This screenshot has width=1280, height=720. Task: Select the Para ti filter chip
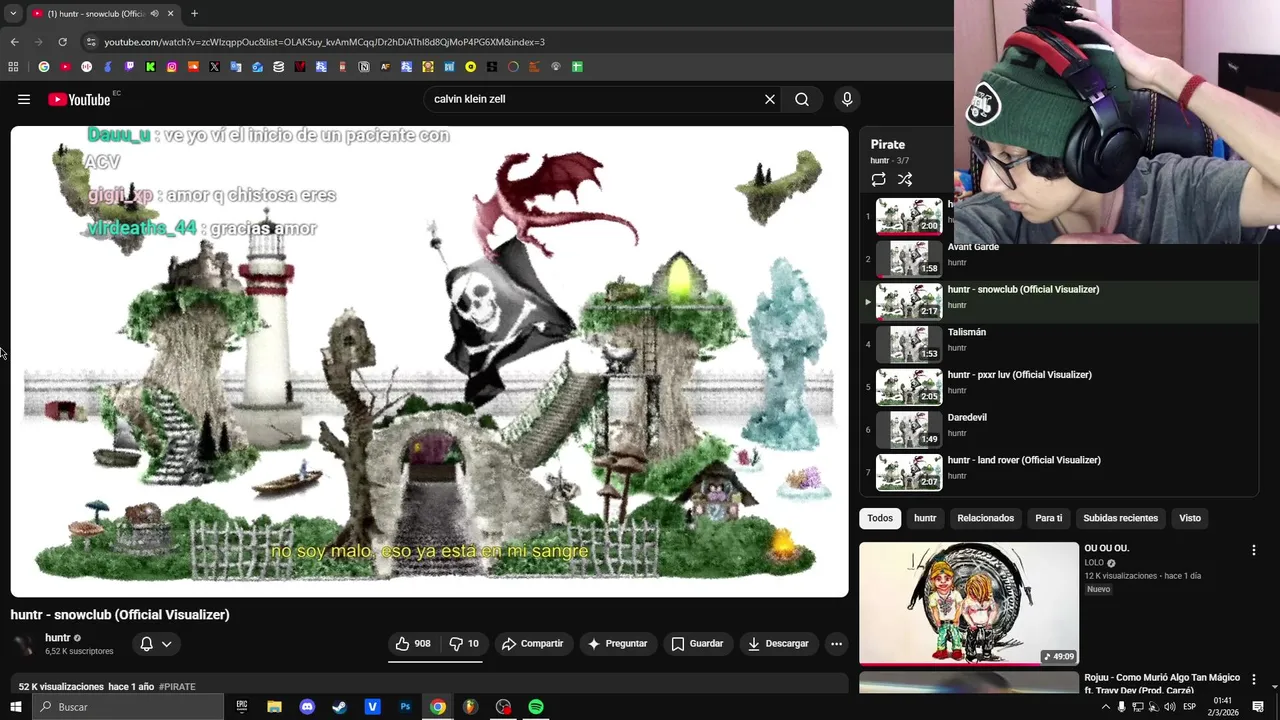pyautogui.click(x=1048, y=518)
